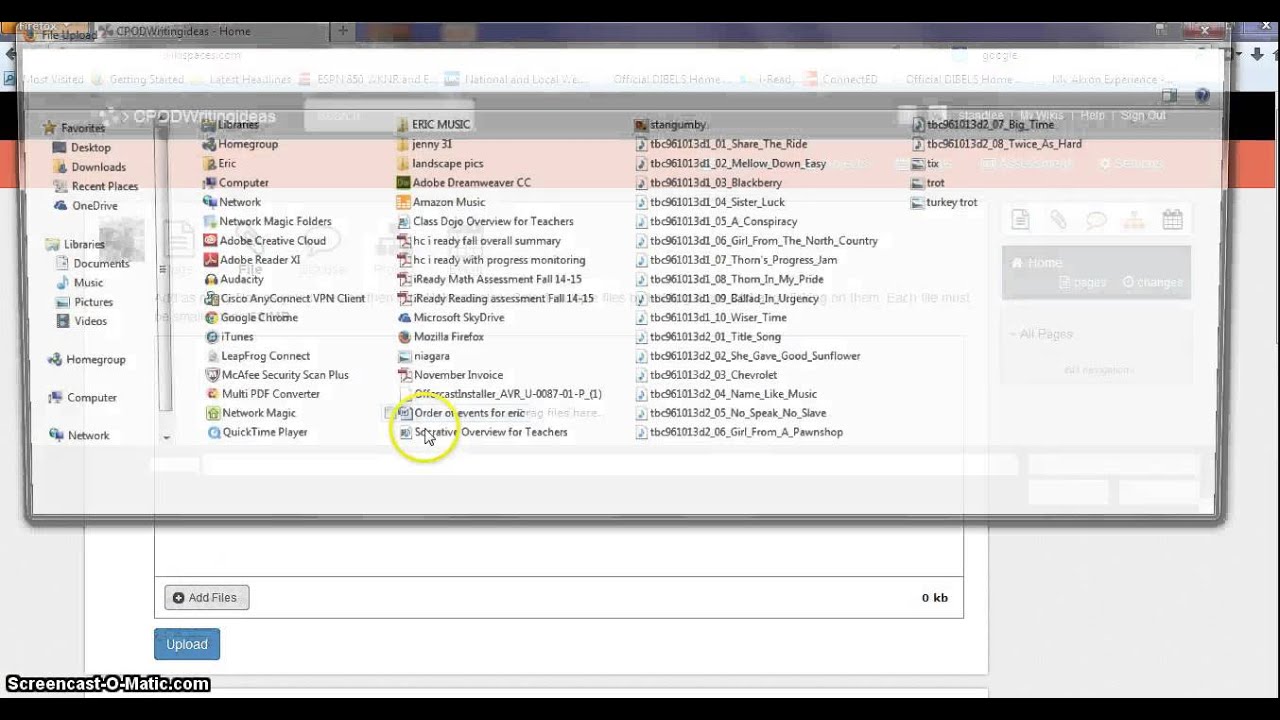Select the Homegroup item in file list
The image size is (1280, 720).
pos(240,144)
